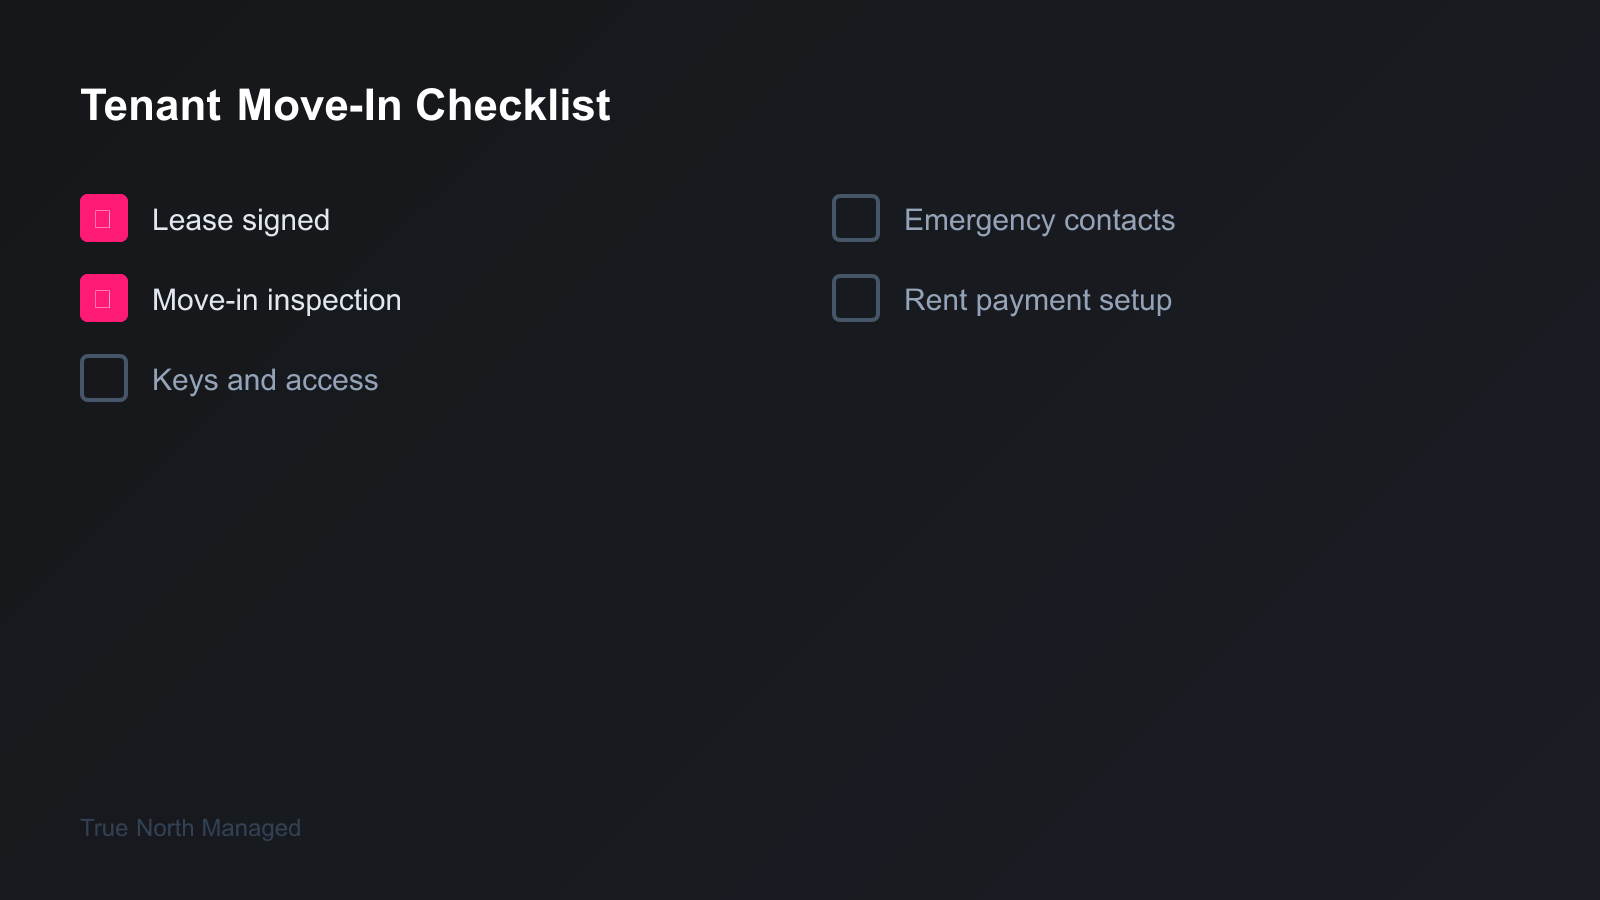1600x900 pixels.
Task: Click the empty Rent payment setup box outline
Action: [x=855, y=297]
